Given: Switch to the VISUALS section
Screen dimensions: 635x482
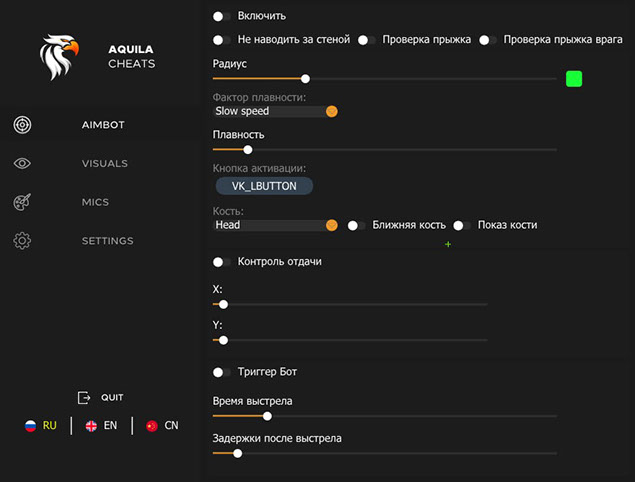Looking at the screenshot, I should click(x=105, y=164).
